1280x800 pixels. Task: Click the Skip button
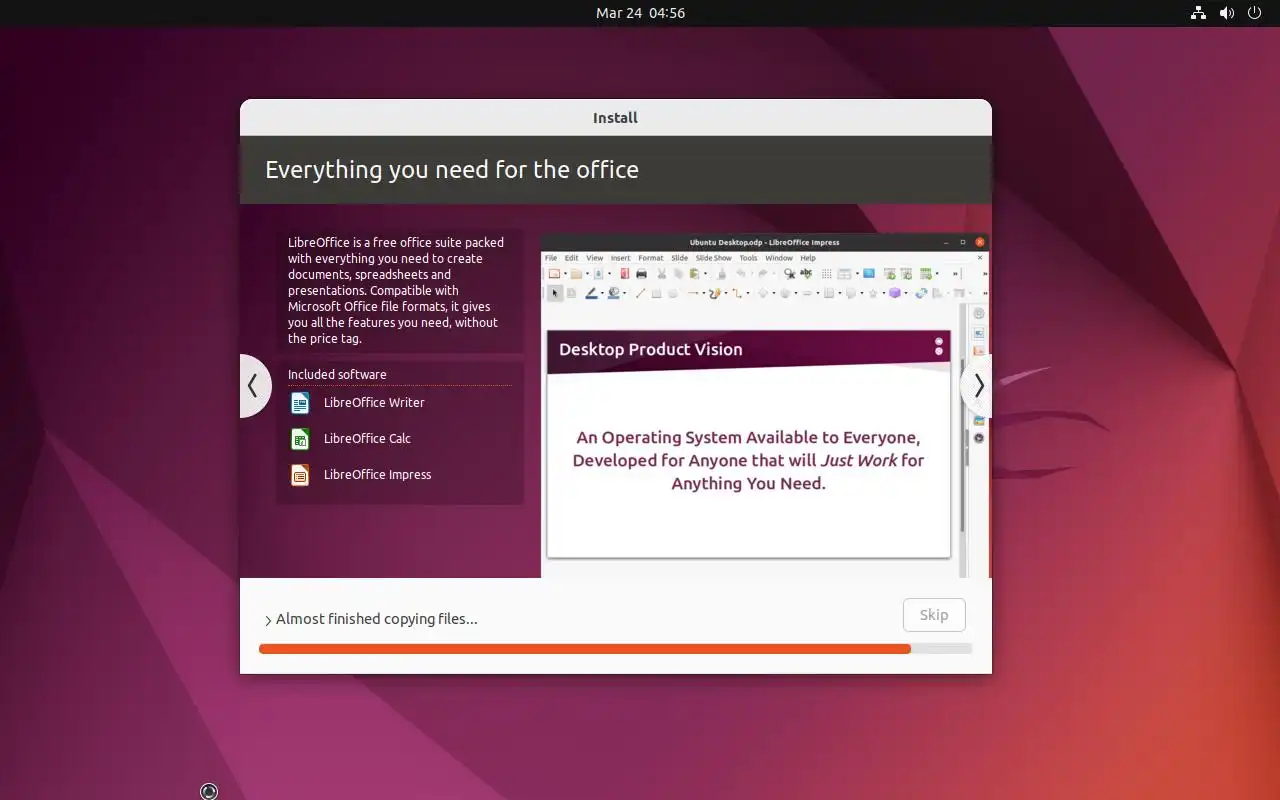point(934,615)
